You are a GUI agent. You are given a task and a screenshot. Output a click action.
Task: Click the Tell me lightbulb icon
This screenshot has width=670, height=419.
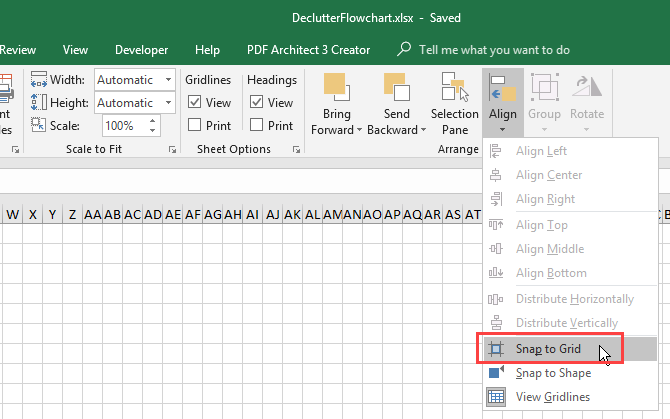pos(404,49)
